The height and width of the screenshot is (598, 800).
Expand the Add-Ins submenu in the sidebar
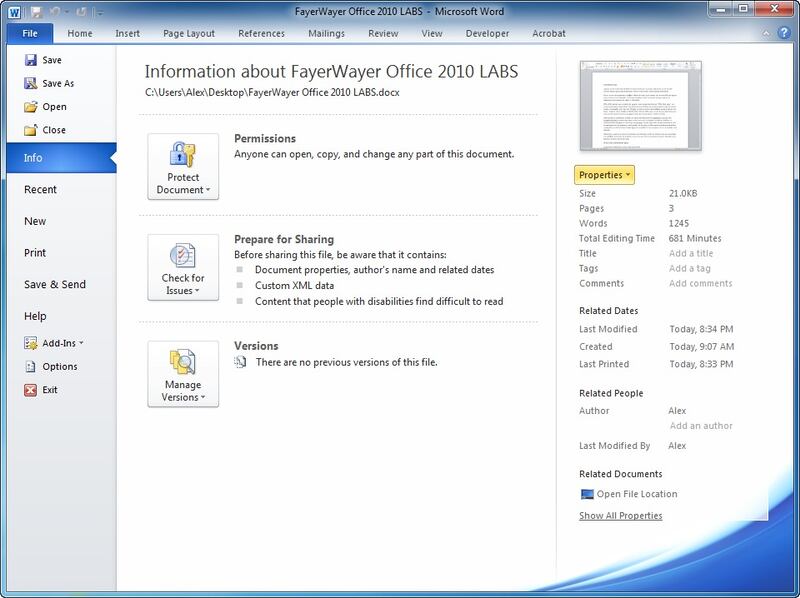click(x=62, y=343)
